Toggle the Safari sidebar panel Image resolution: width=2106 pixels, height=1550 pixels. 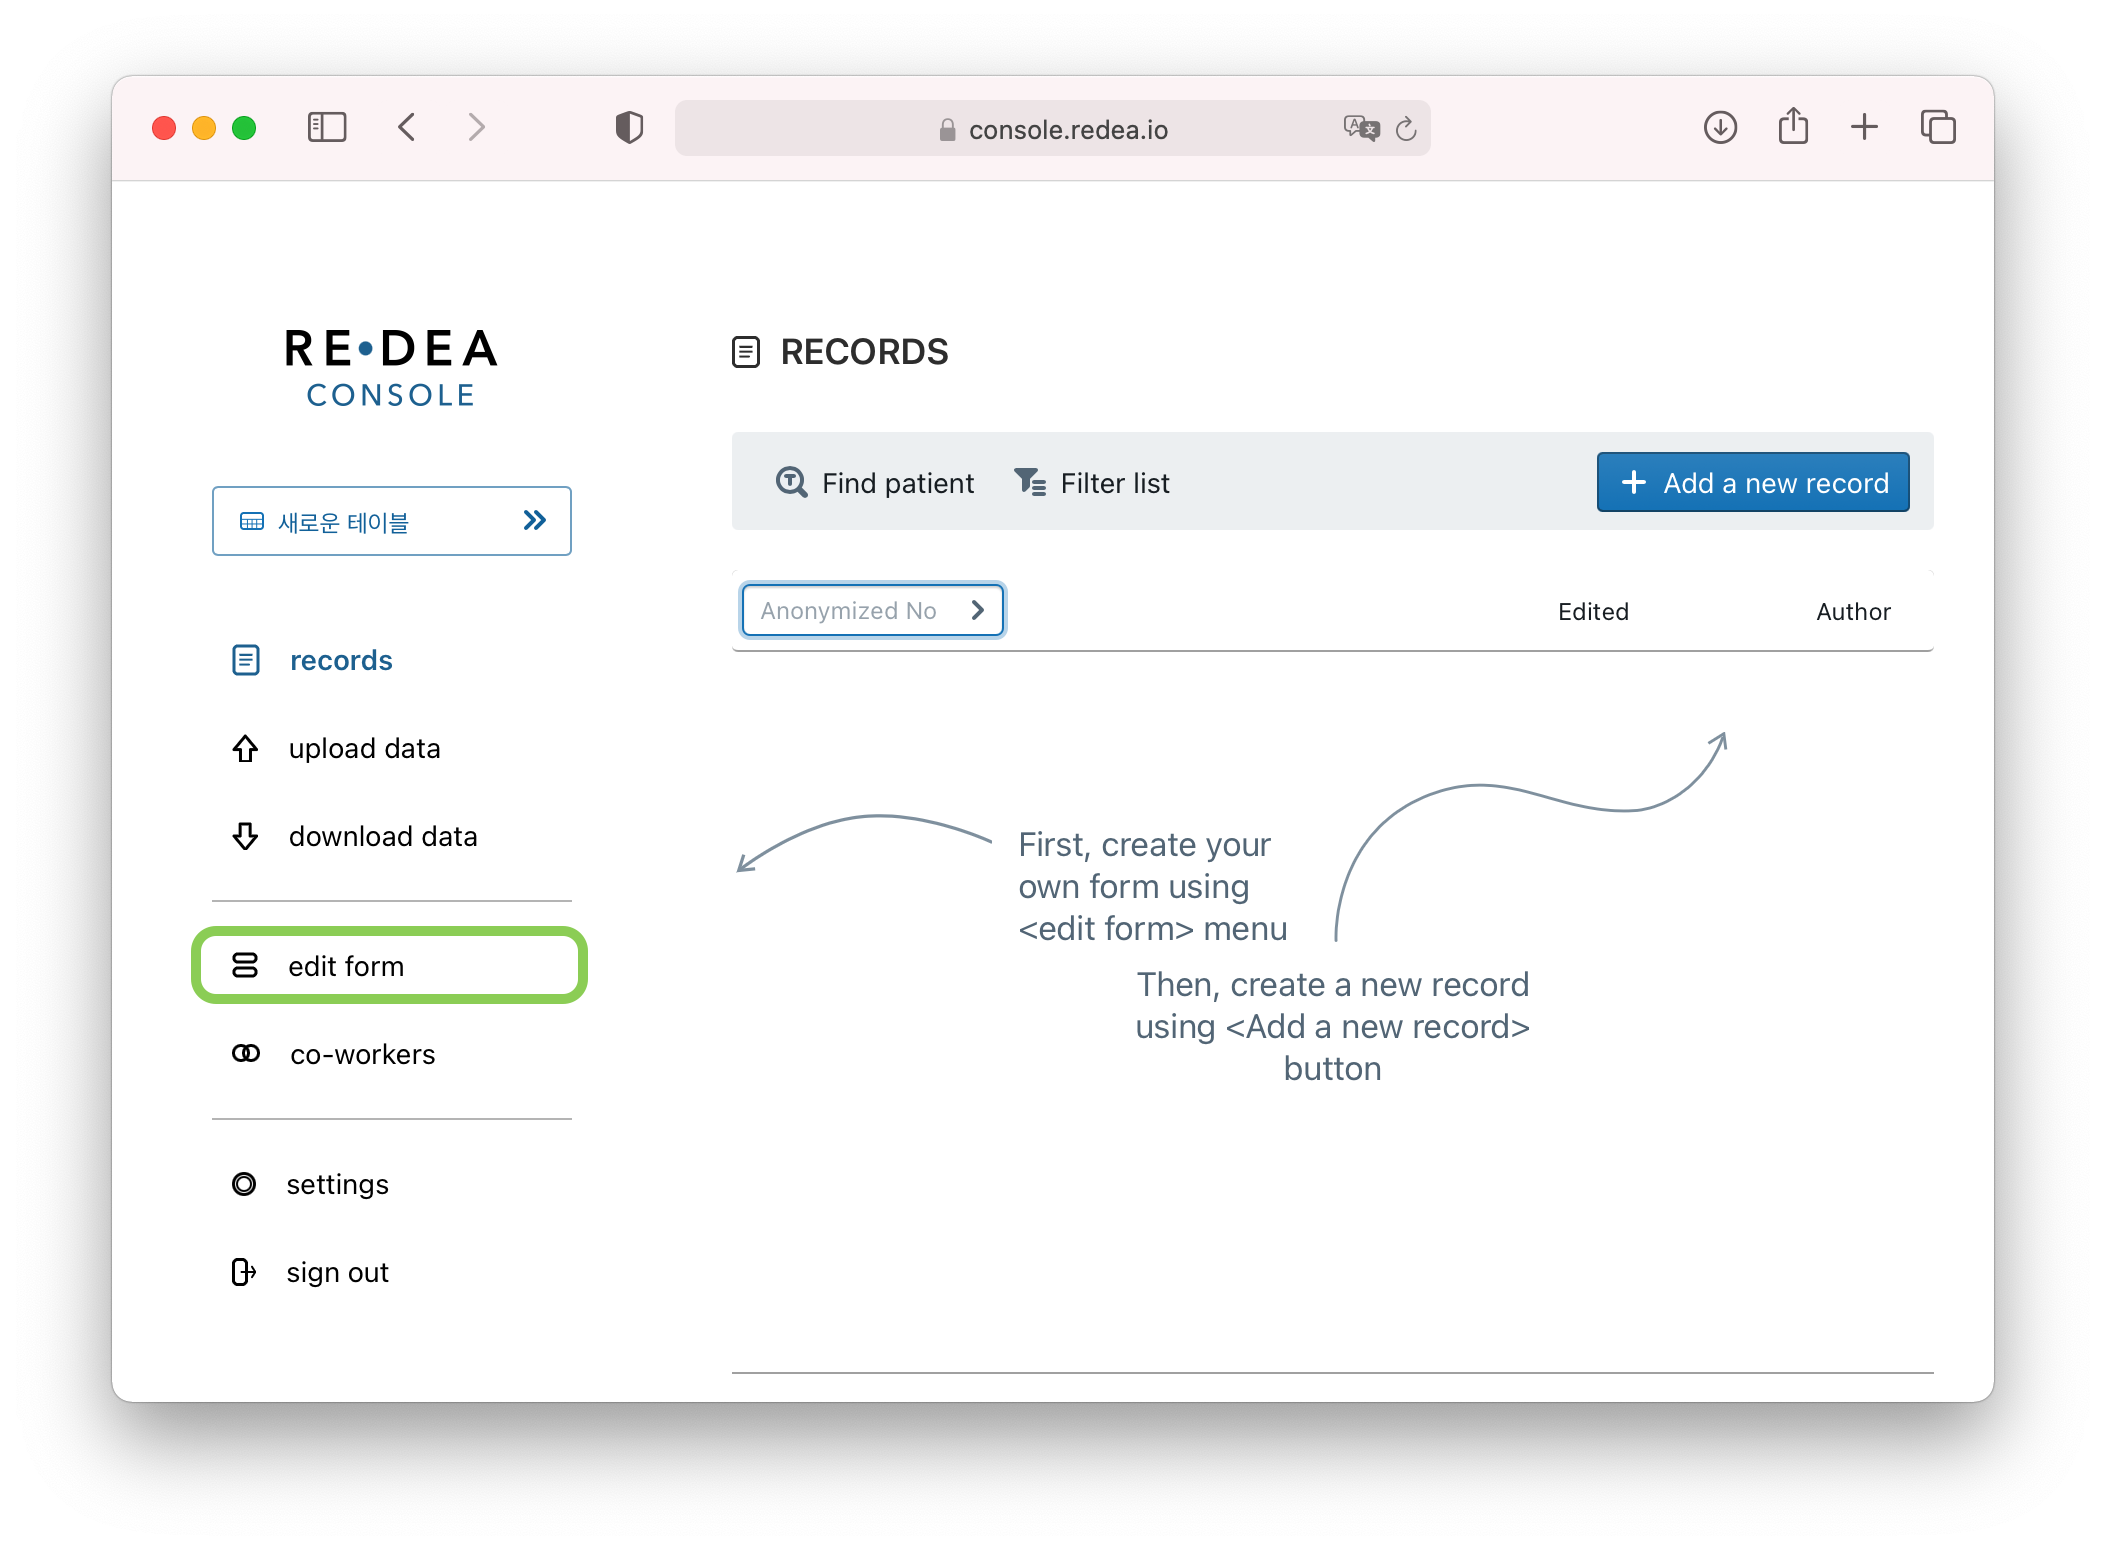[326, 127]
